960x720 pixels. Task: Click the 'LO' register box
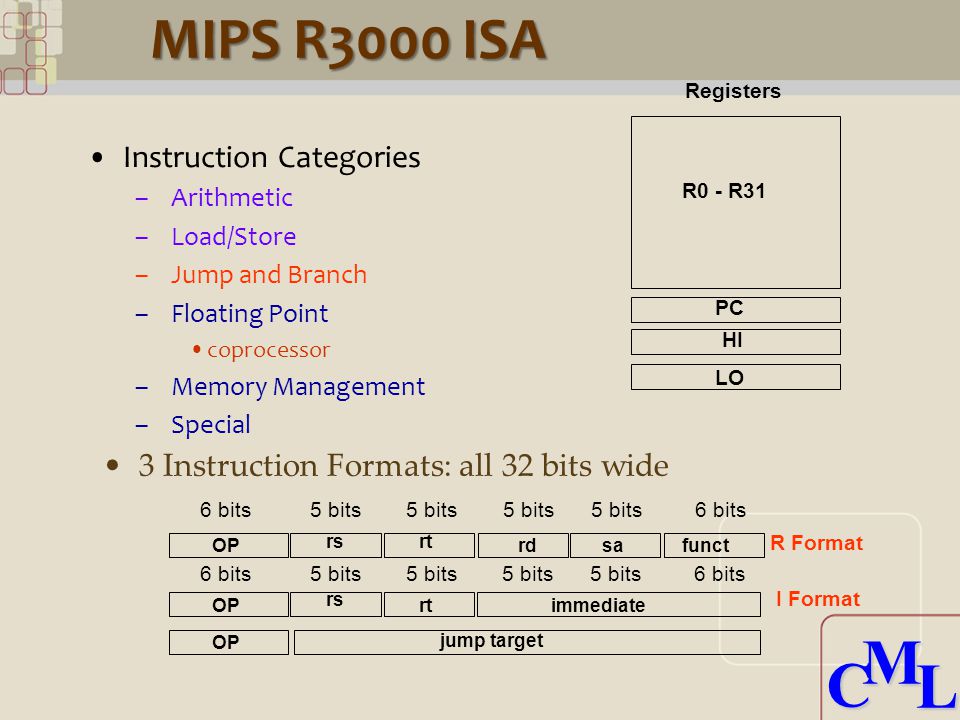pos(736,377)
